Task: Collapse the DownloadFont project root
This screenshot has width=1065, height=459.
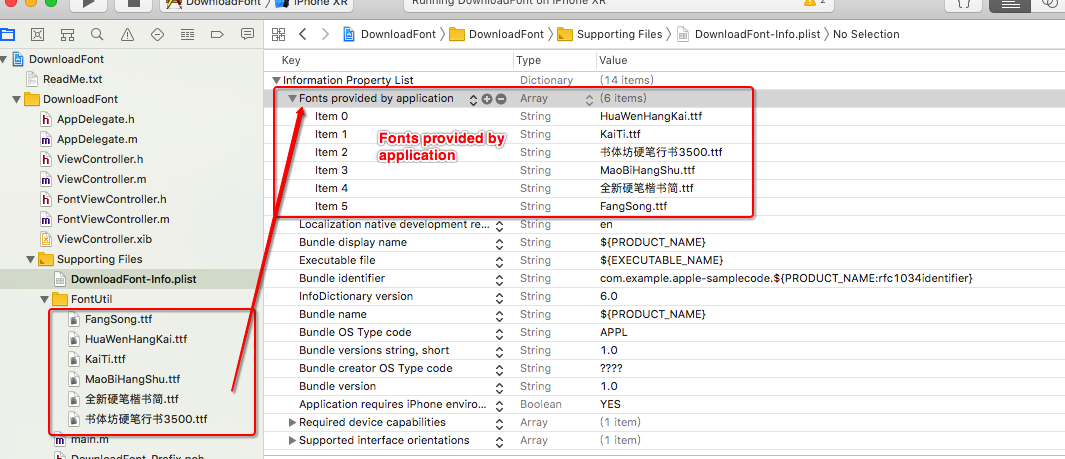Action: pos(5,59)
